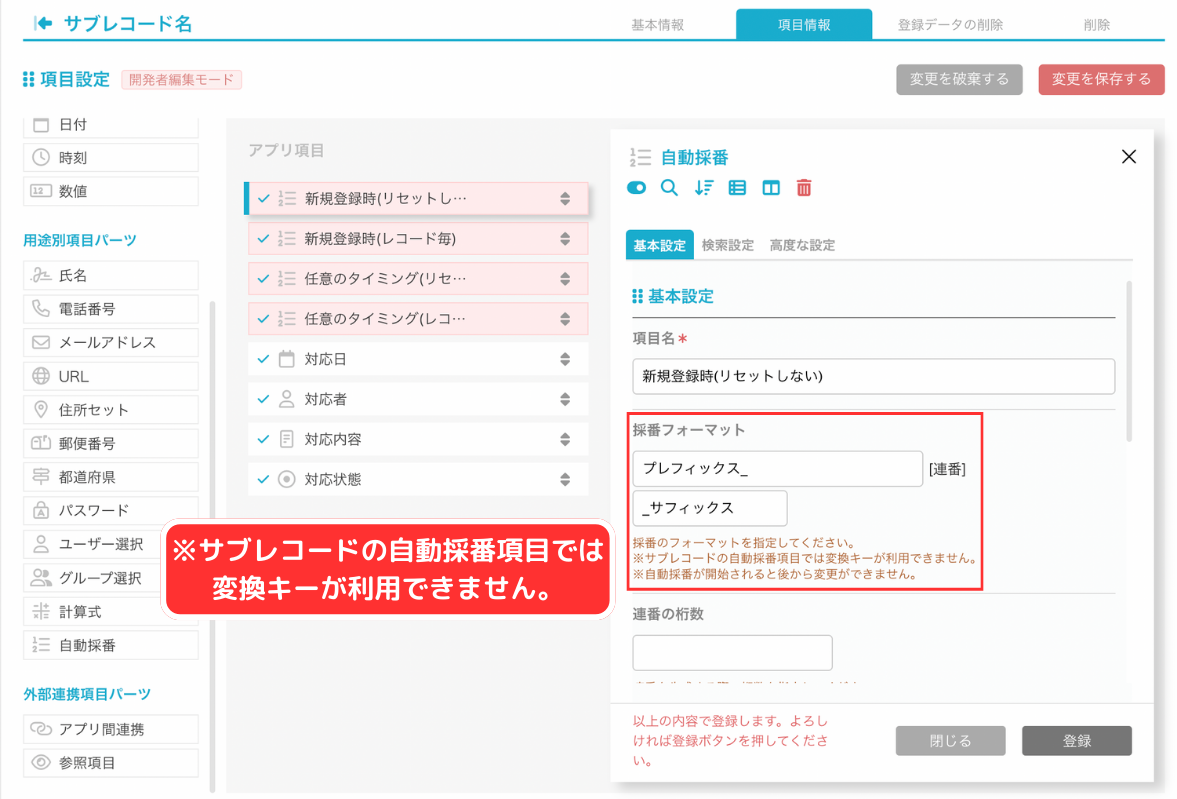Toggle field visibility with the blue switch icon

coord(637,187)
